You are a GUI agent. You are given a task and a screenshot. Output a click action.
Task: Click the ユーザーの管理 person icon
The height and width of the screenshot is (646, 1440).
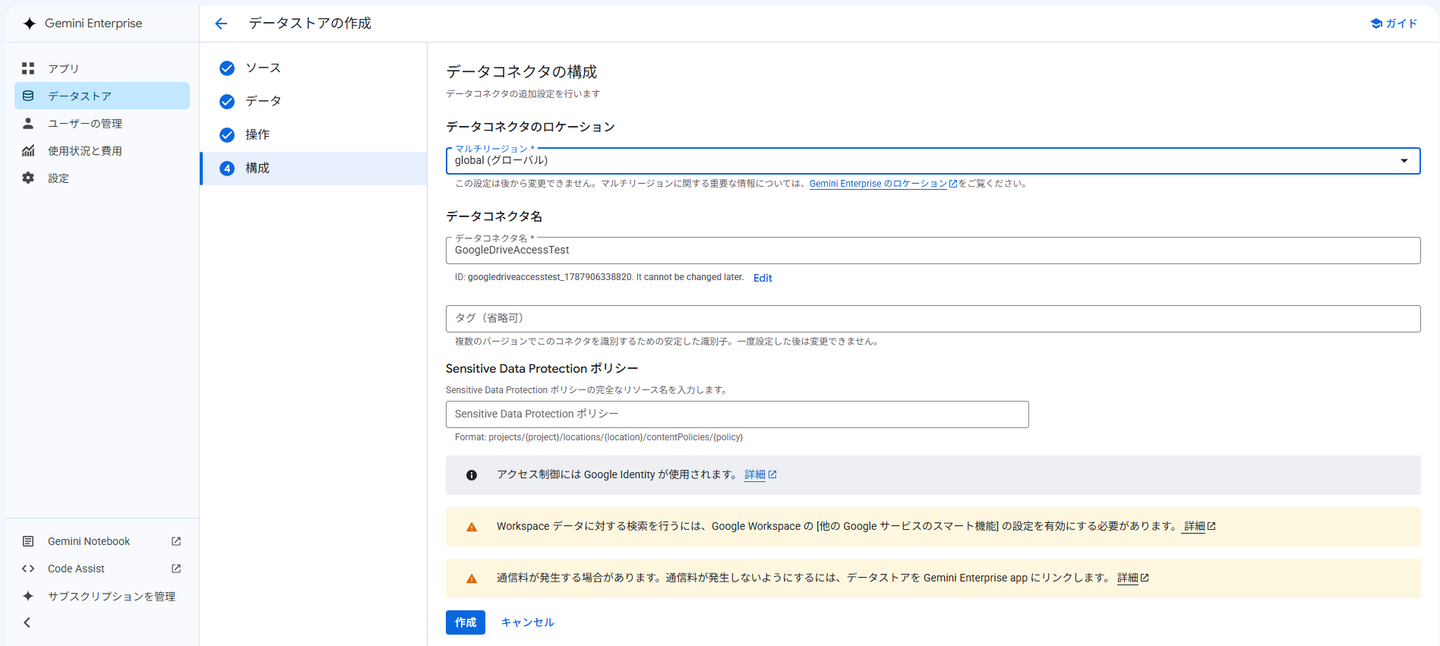click(28, 123)
